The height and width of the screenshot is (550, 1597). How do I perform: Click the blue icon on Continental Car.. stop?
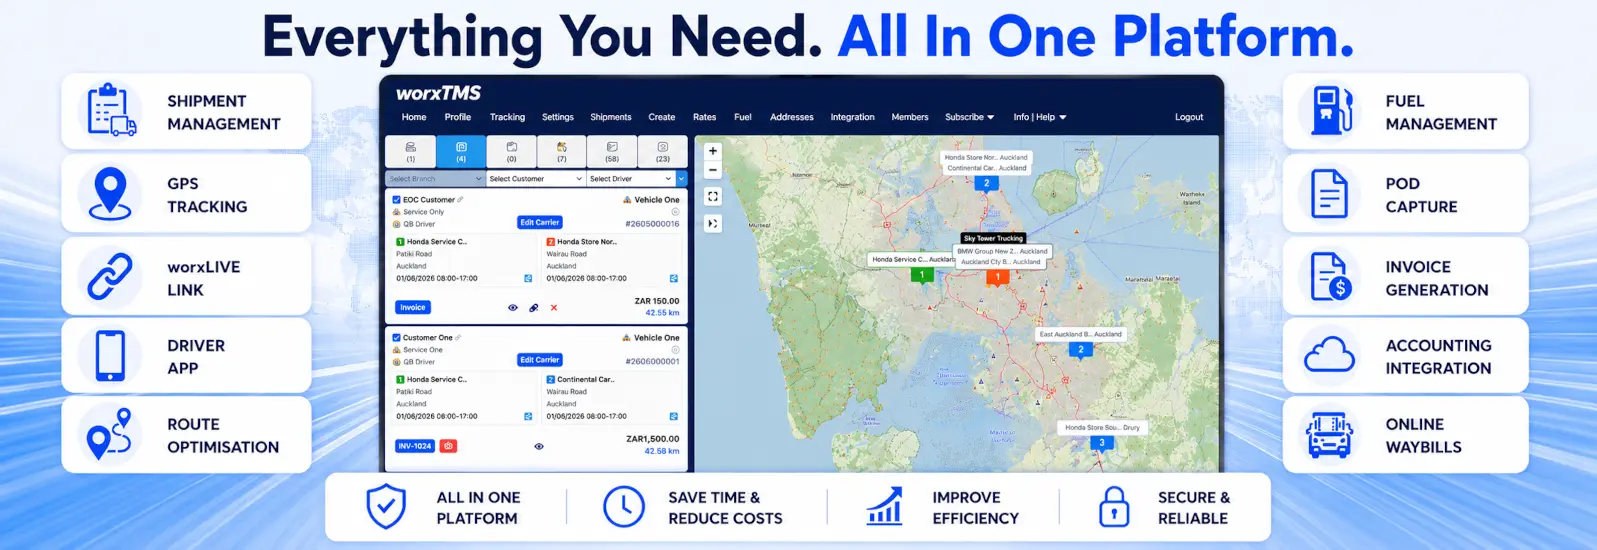674,416
